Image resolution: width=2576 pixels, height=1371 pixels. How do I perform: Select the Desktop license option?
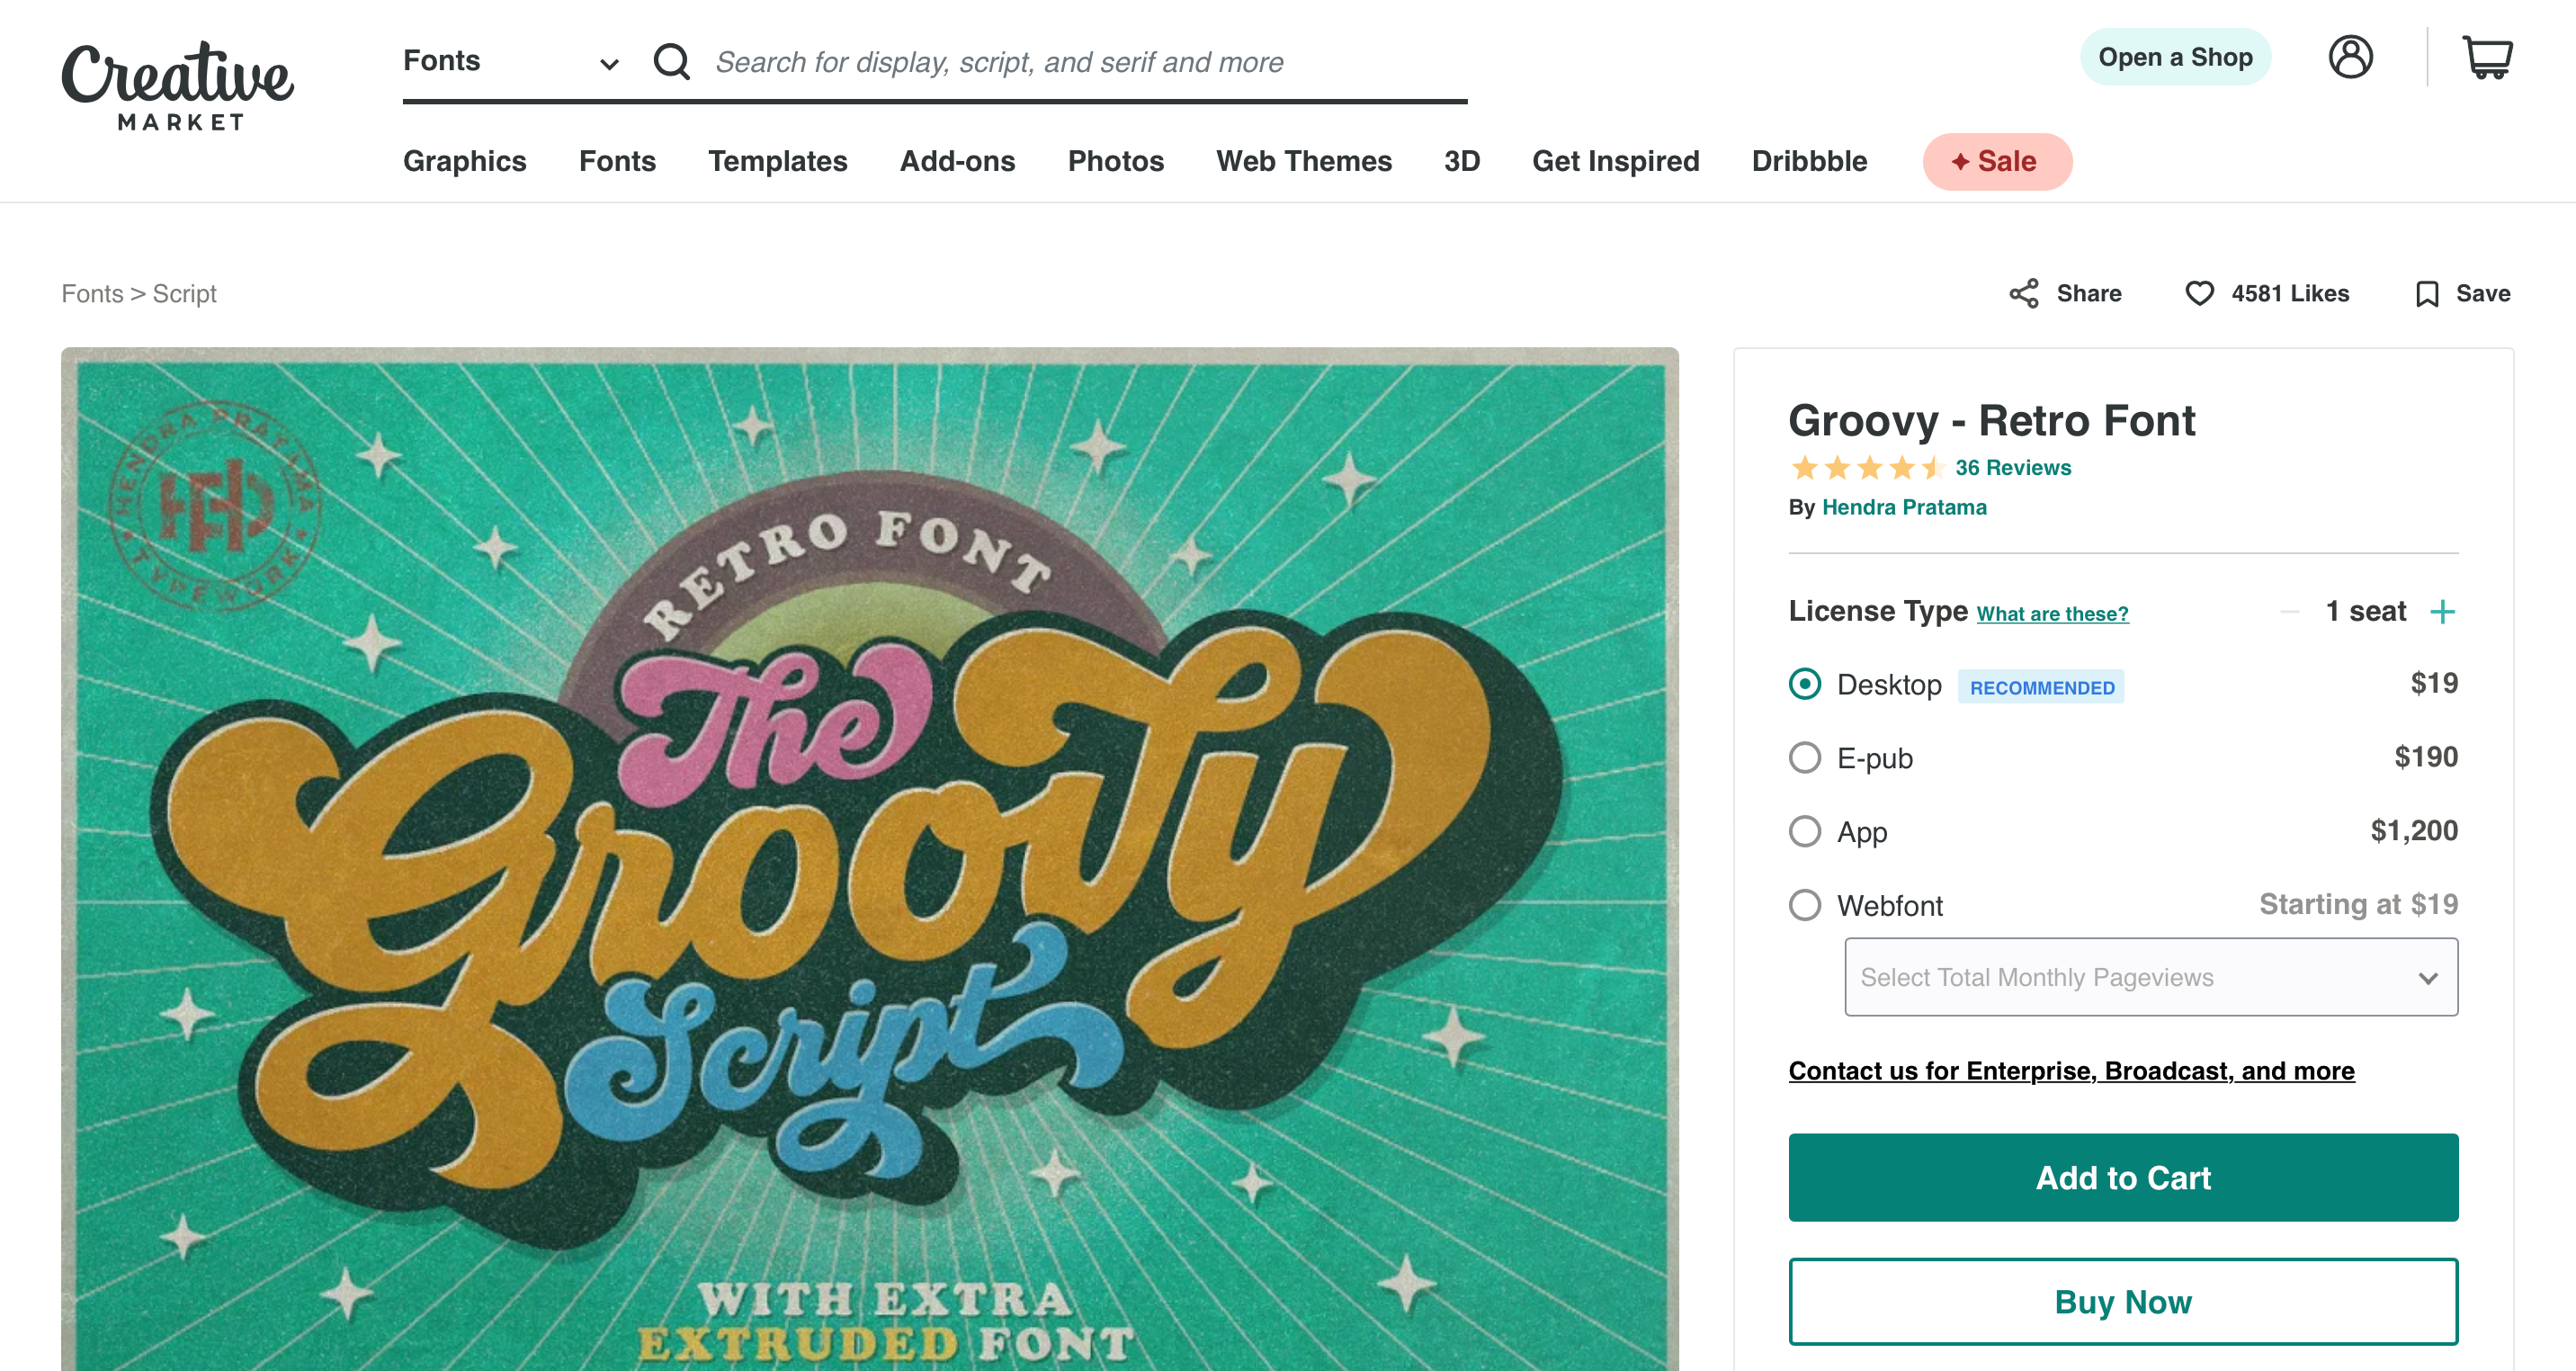tap(1804, 685)
